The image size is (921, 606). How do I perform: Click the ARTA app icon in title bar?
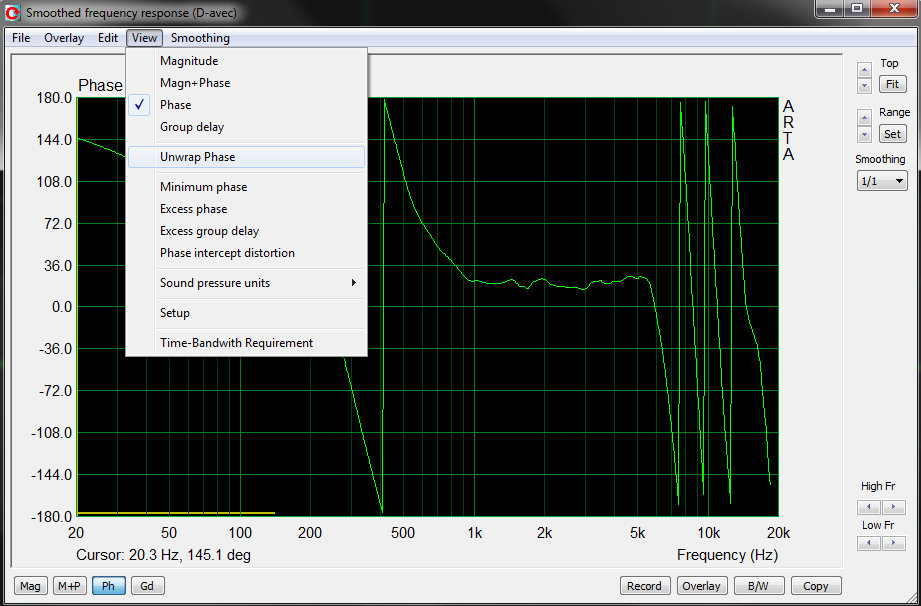(x=13, y=12)
